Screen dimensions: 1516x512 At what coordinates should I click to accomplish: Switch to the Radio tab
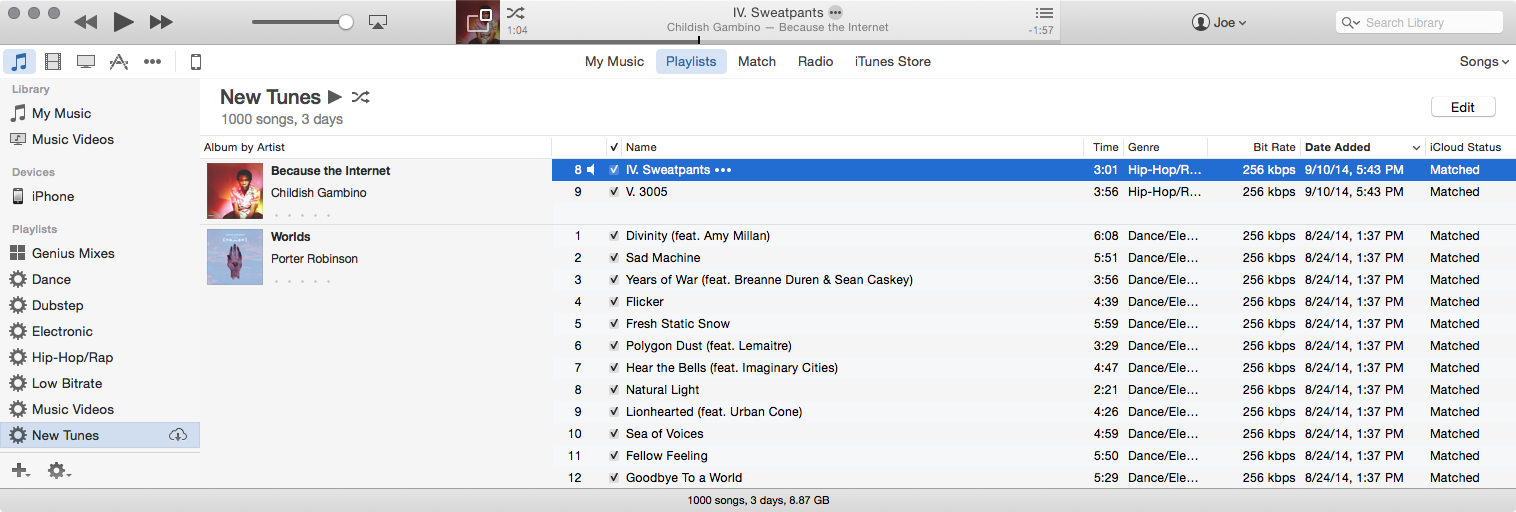815,61
